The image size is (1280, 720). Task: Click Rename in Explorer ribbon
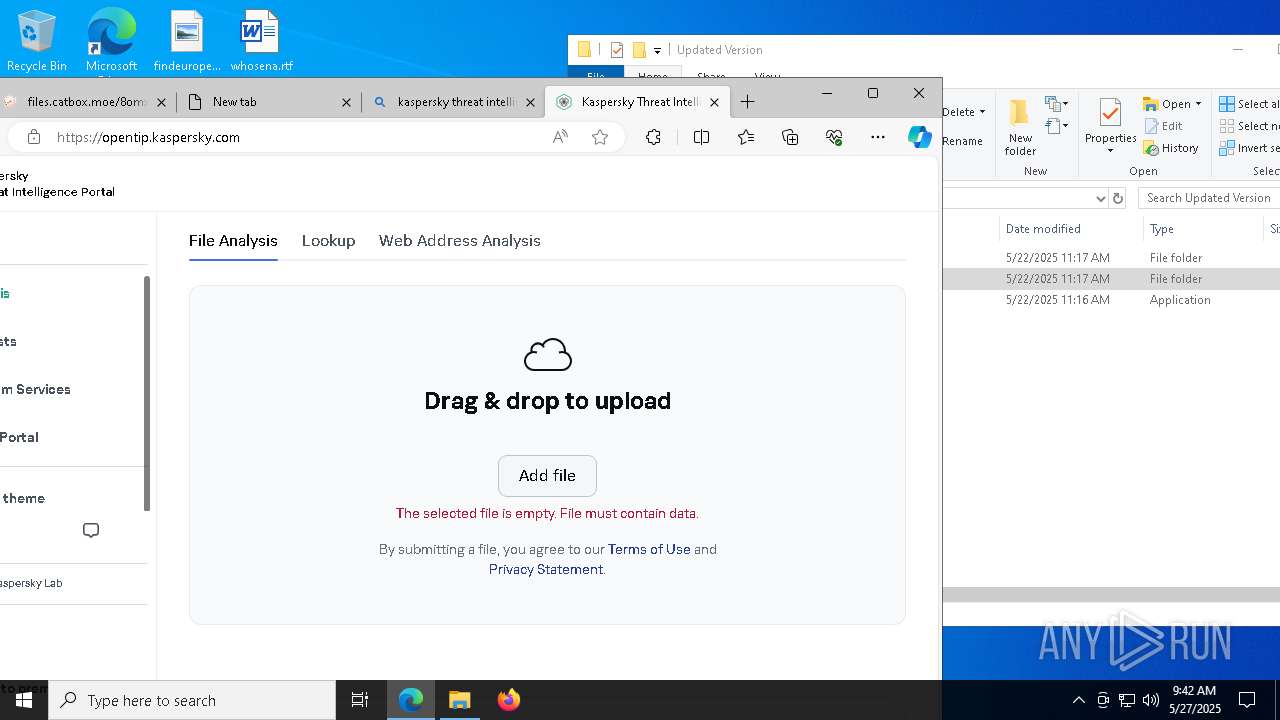(962, 141)
